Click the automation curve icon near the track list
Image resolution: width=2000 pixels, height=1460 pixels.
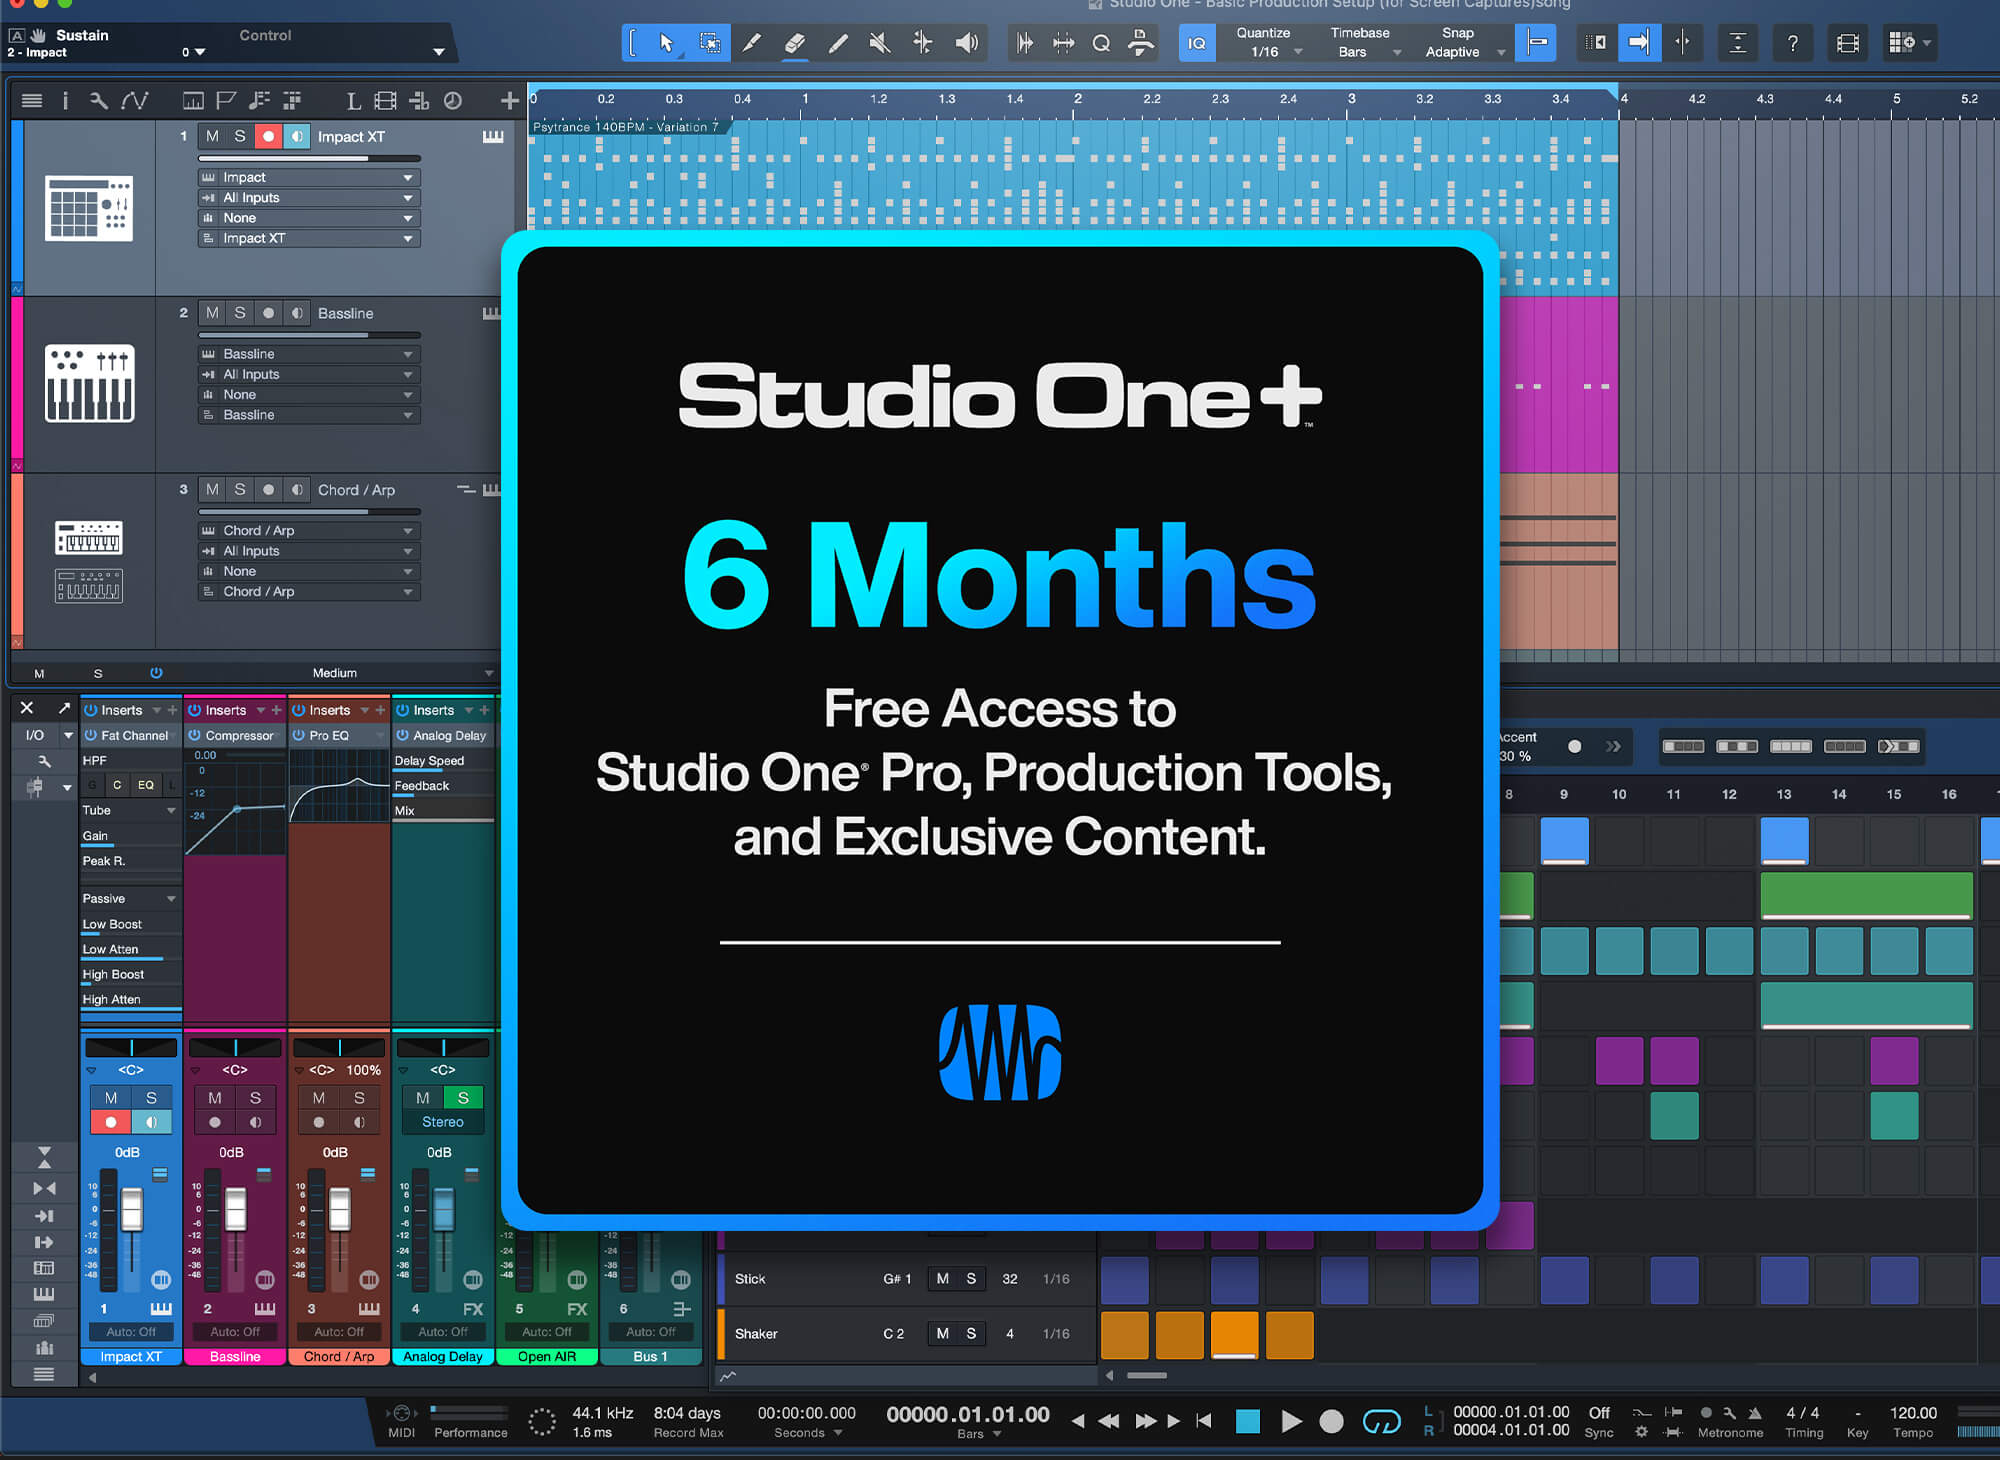[136, 100]
